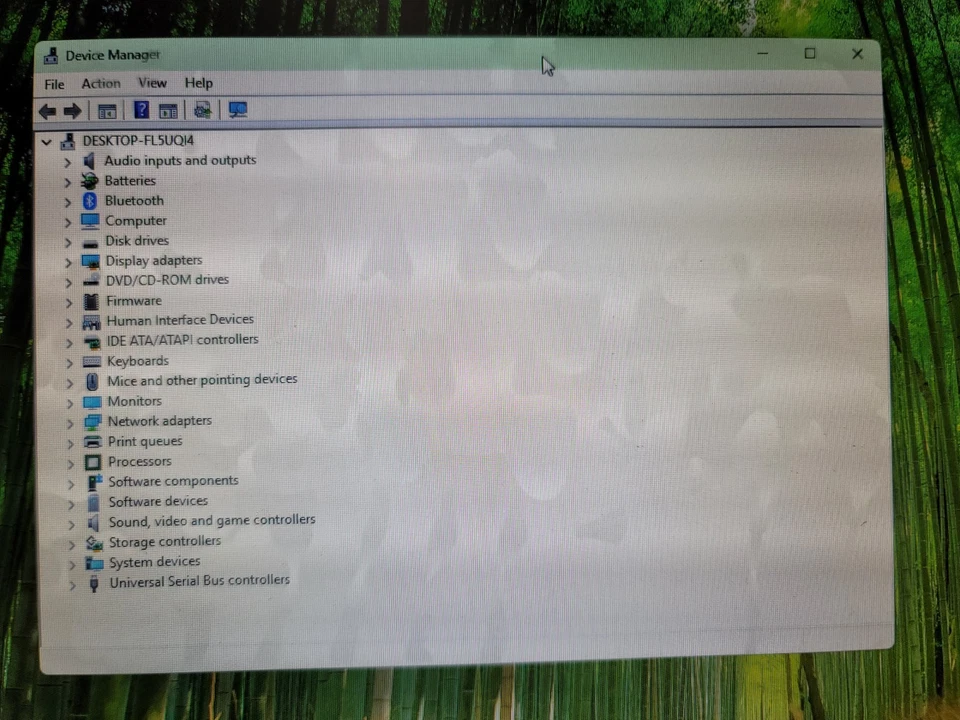Viewport: 960px width, 720px height.
Task: Select the Processors category
Action: (139, 461)
